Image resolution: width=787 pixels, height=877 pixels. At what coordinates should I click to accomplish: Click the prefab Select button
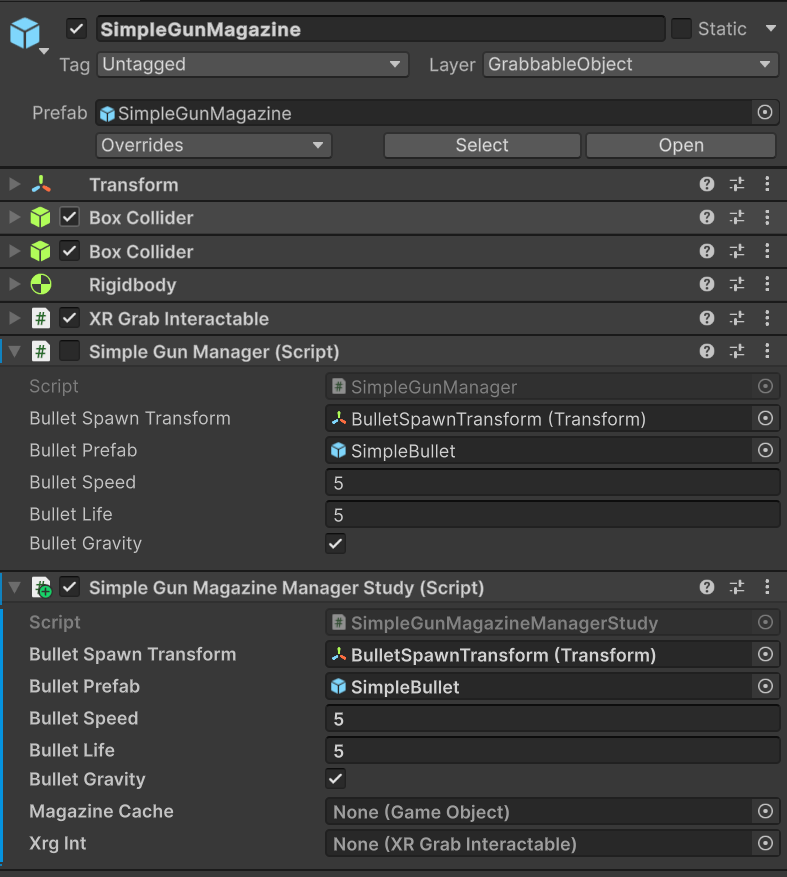click(x=482, y=145)
